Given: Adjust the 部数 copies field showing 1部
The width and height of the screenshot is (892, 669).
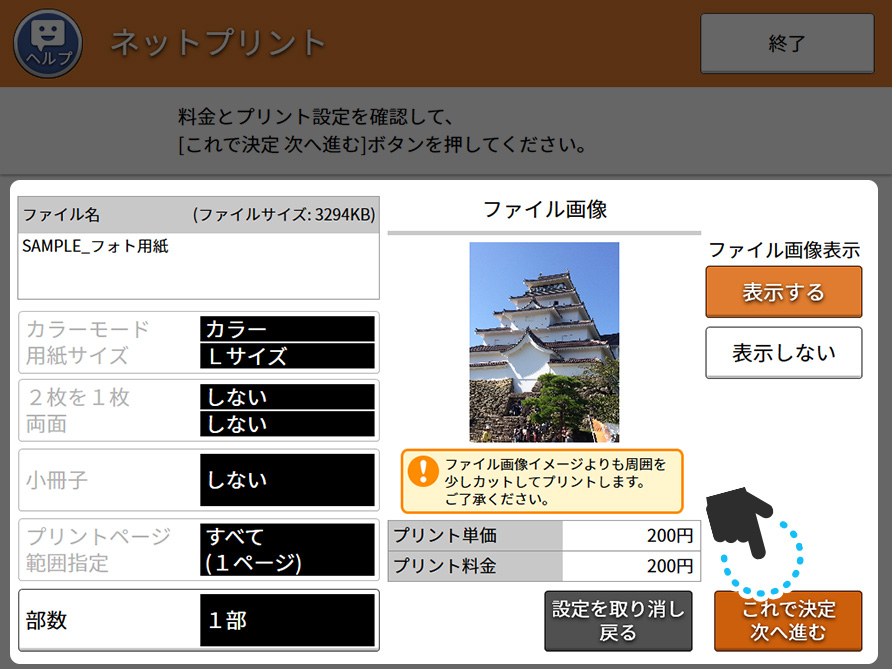Looking at the screenshot, I should click(287, 620).
